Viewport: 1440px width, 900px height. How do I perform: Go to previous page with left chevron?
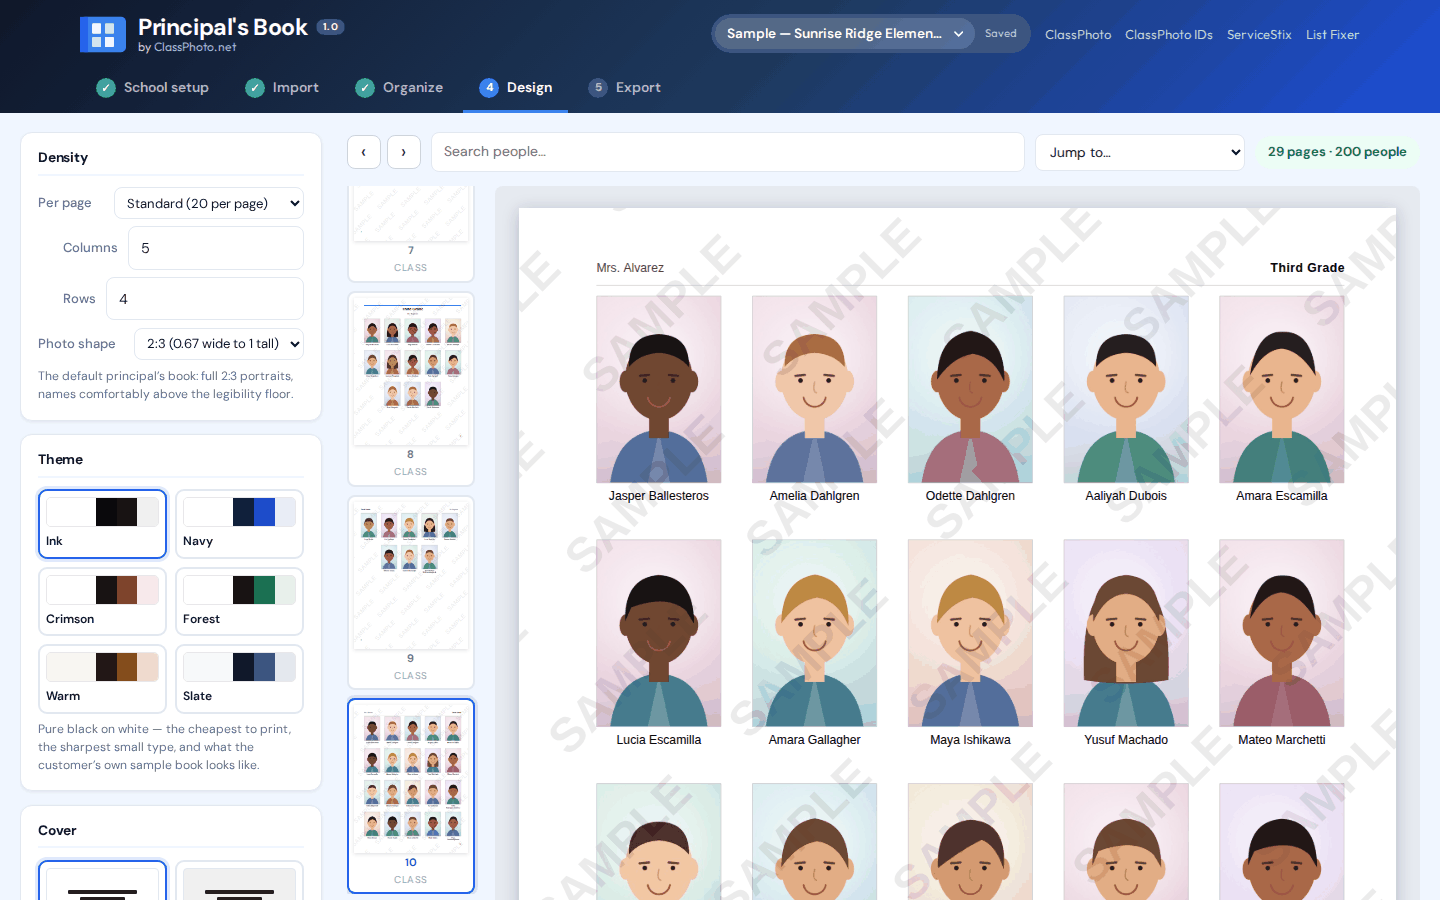(x=364, y=152)
